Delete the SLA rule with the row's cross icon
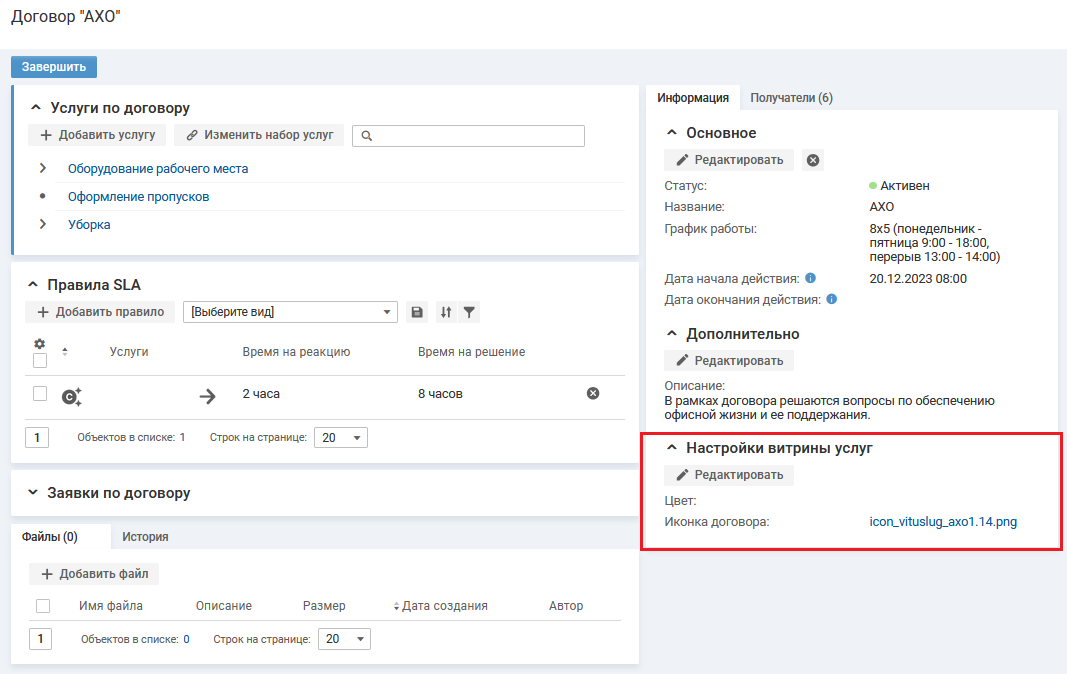 pyautogui.click(x=593, y=394)
